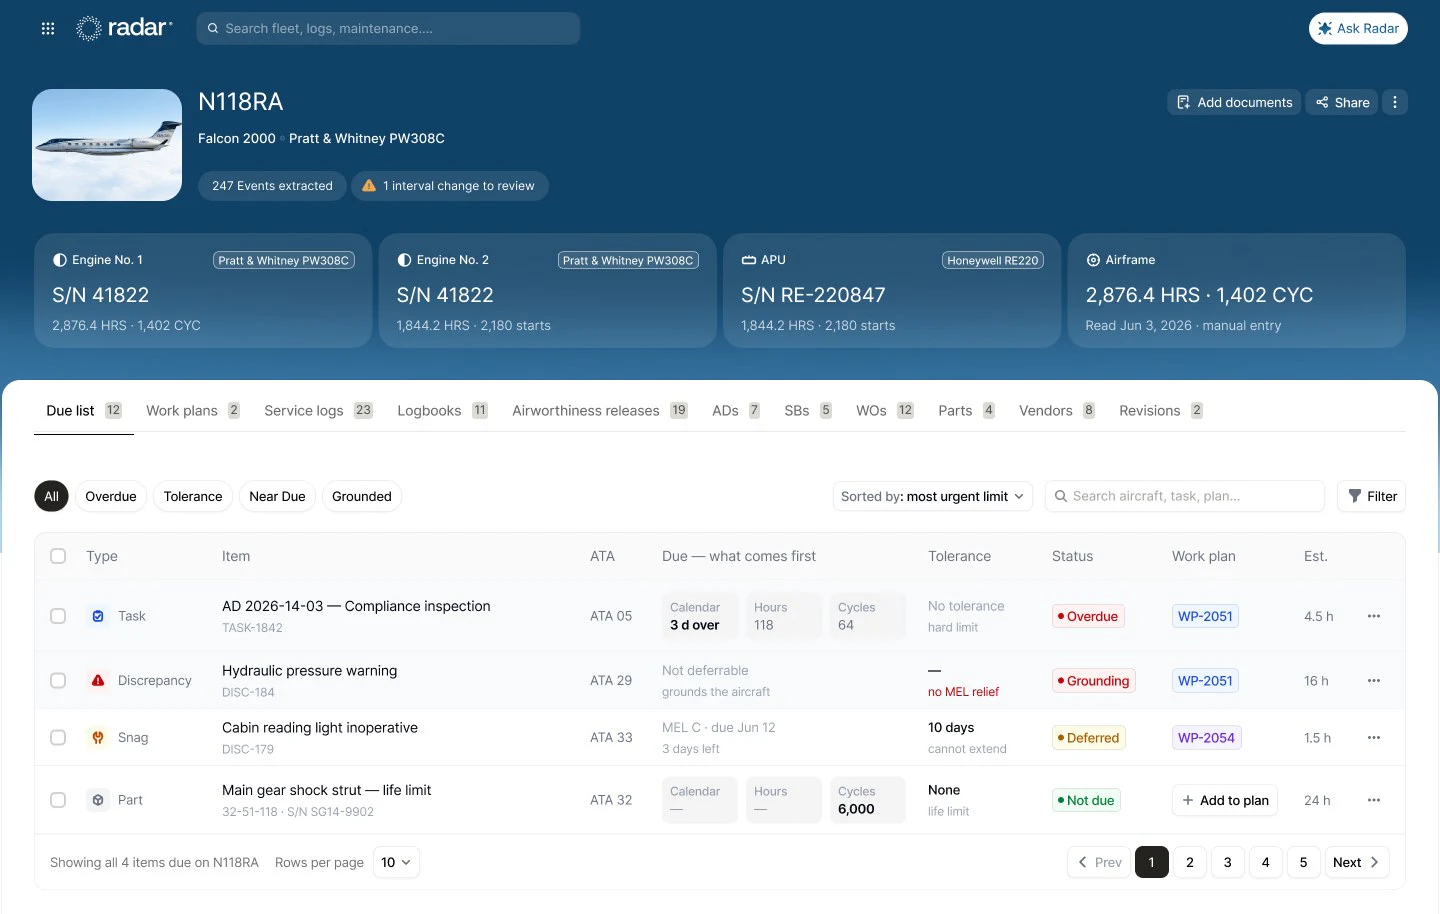This screenshot has width=1440, height=914.
Task: Click the warning icon on interval change chip
Action: (369, 186)
